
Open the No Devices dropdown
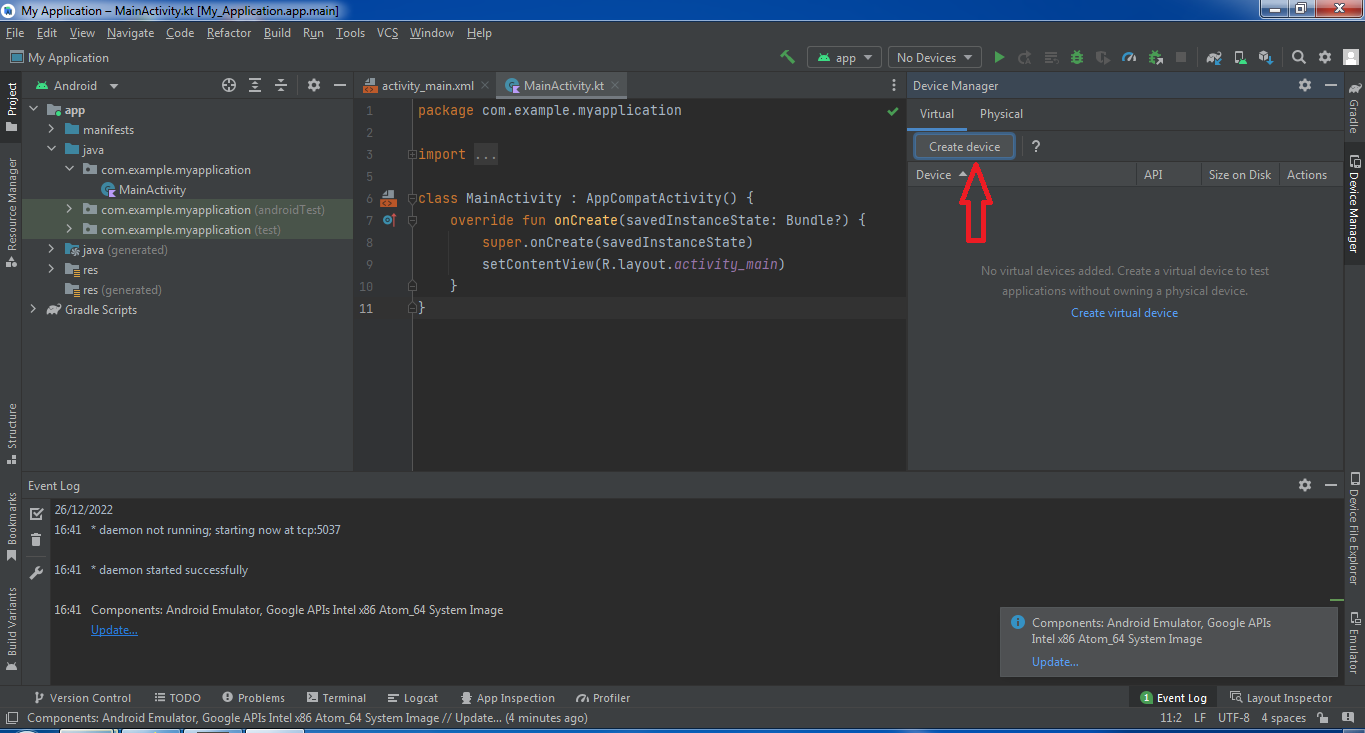pos(934,58)
